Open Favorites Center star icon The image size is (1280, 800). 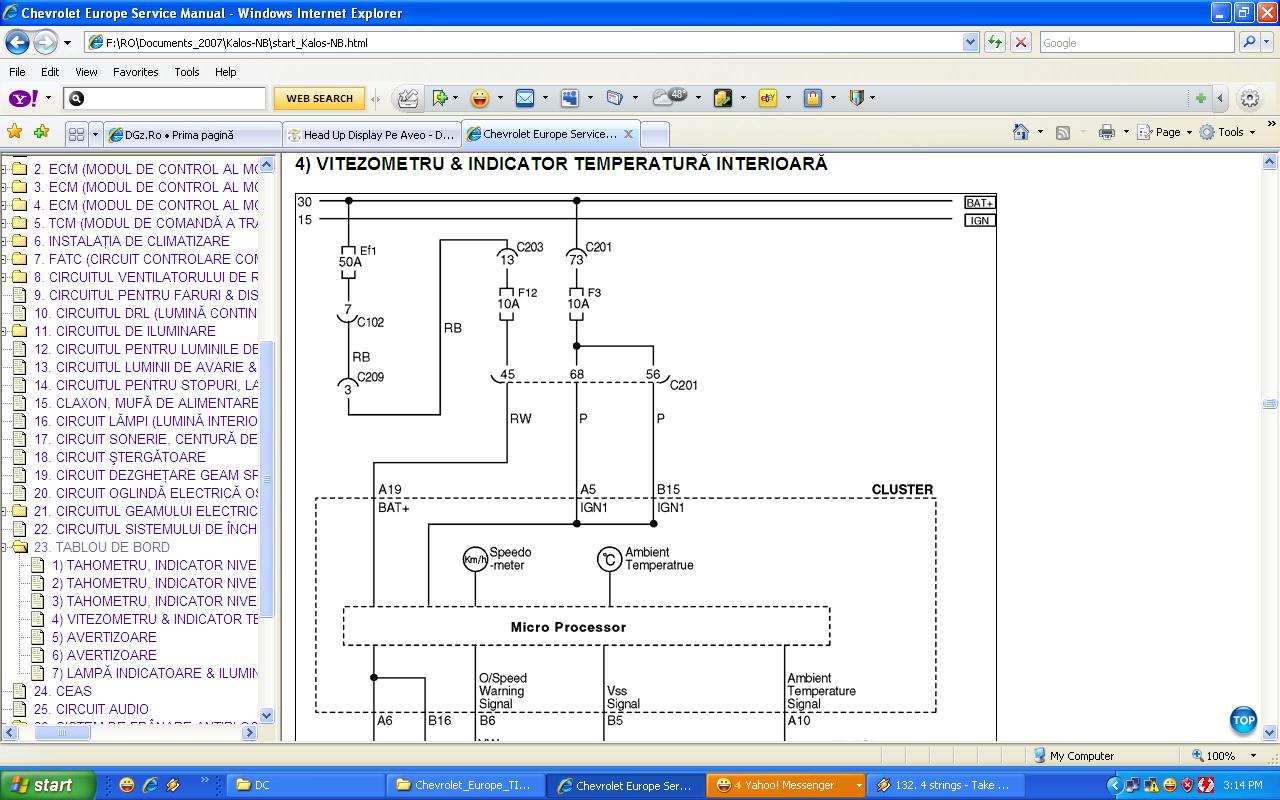pyautogui.click(x=14, y=132)
